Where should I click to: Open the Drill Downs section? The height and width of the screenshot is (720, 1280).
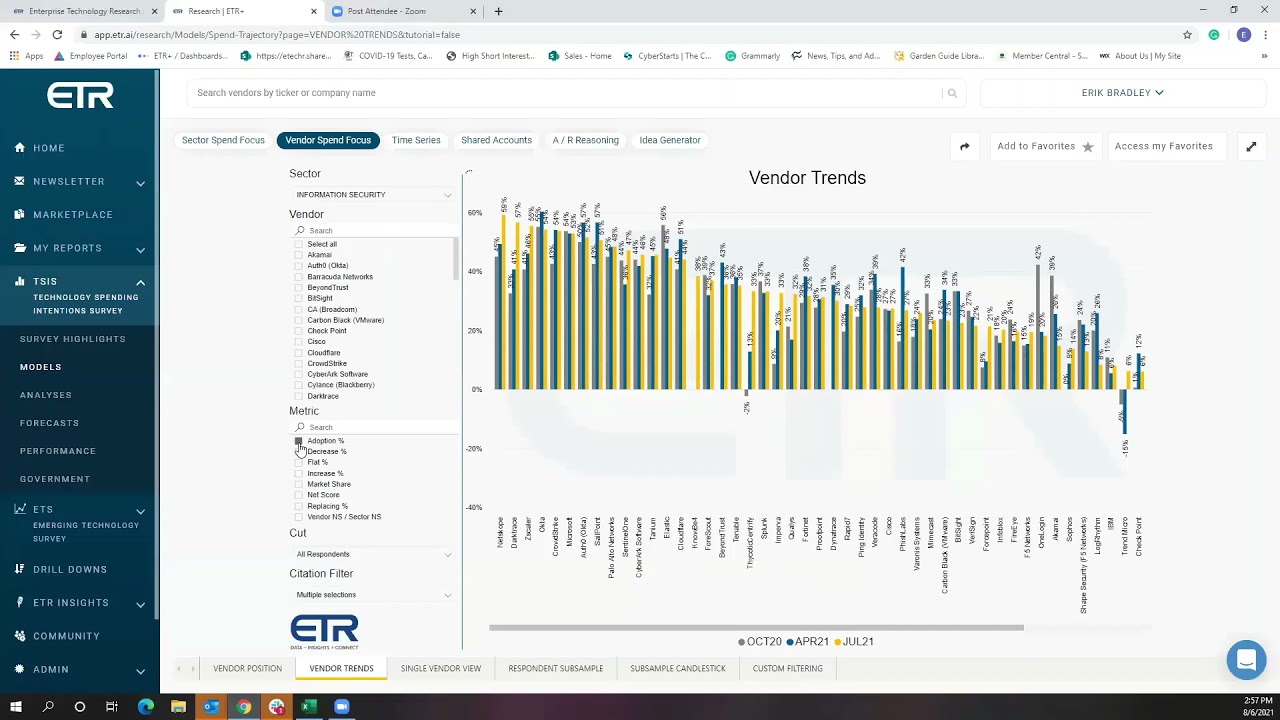69,569
